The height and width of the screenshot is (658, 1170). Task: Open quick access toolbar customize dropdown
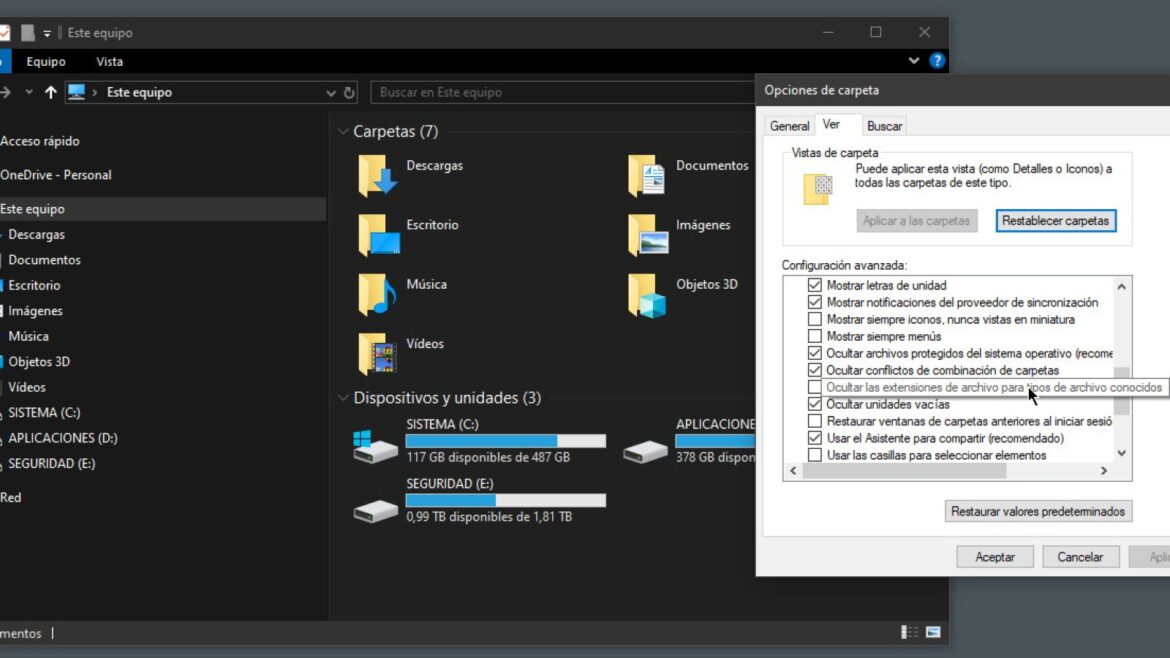[47, 33]
